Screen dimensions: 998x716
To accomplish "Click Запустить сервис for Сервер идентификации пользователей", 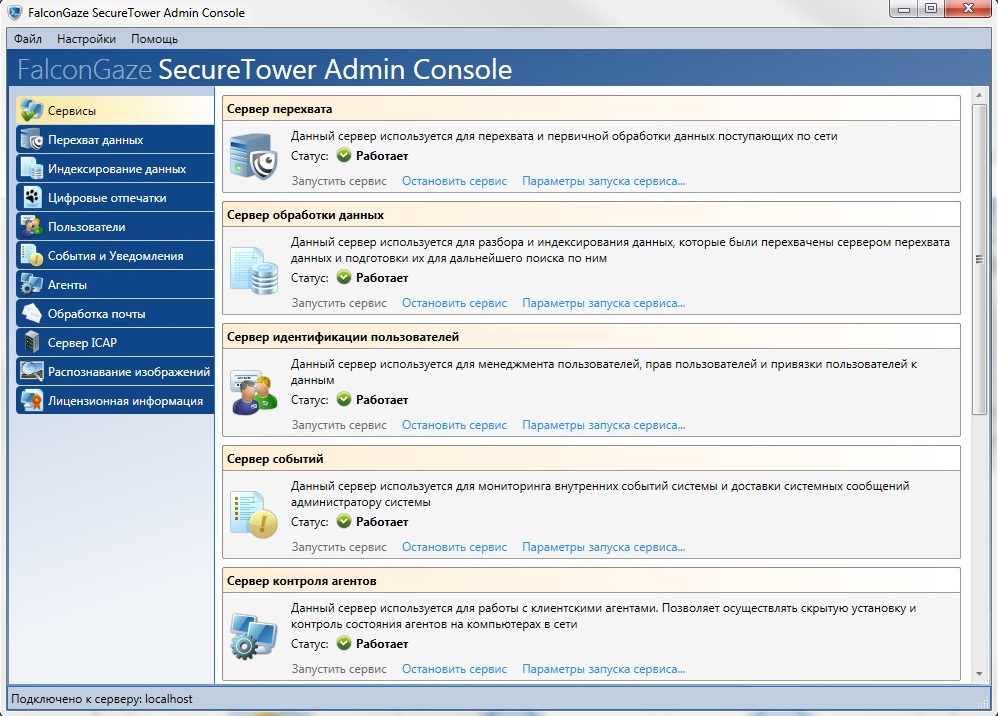I will (x=339, y=425).
